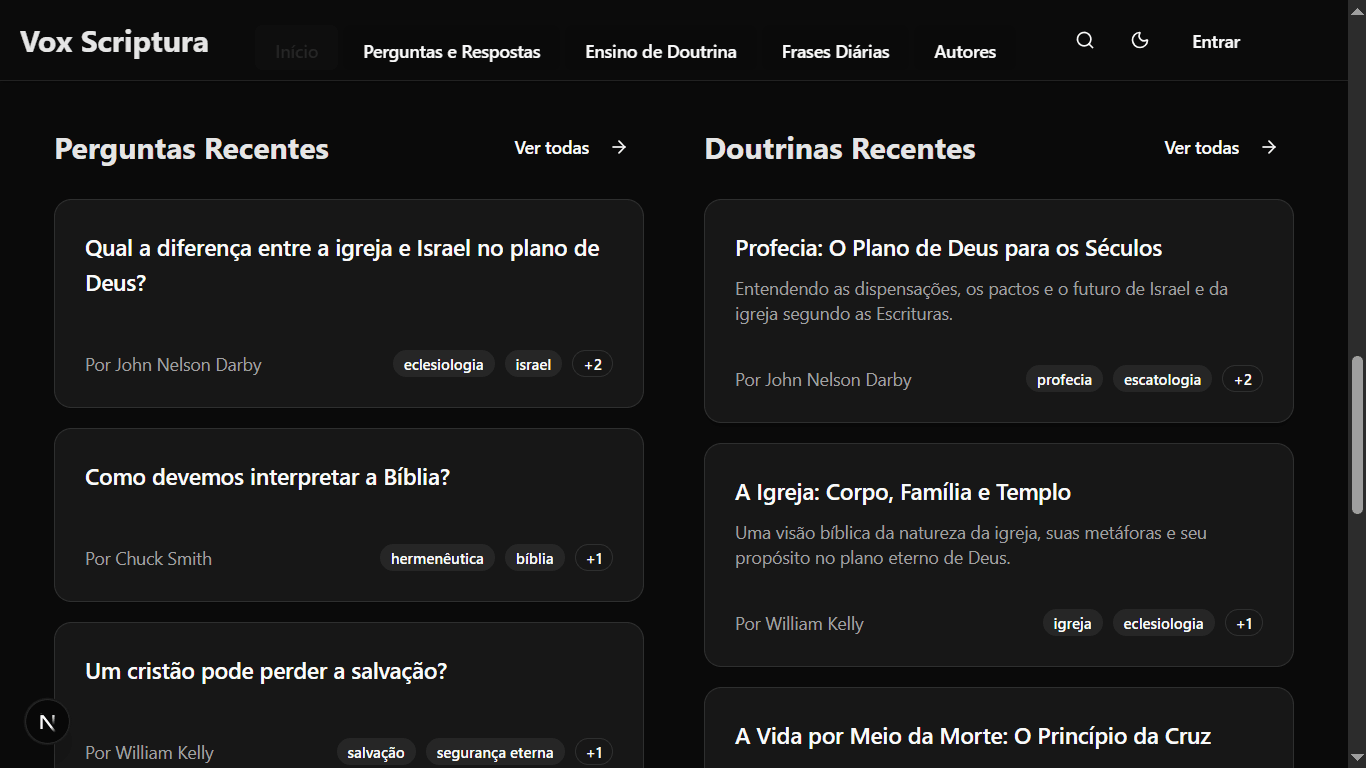Open the Autores page

pyautogui.click(x=964, y=51)
